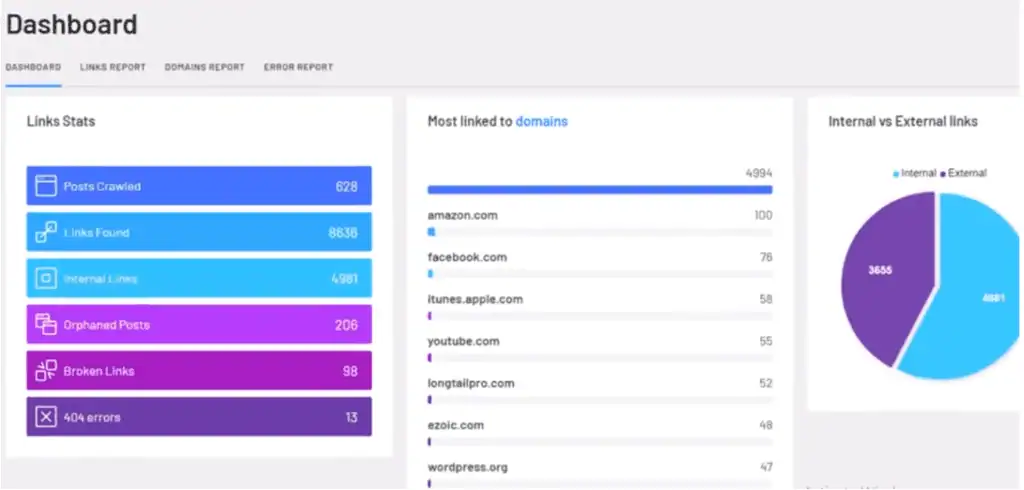
Task: Click the Links Found stat bar
Action: (x=199, y=232)
